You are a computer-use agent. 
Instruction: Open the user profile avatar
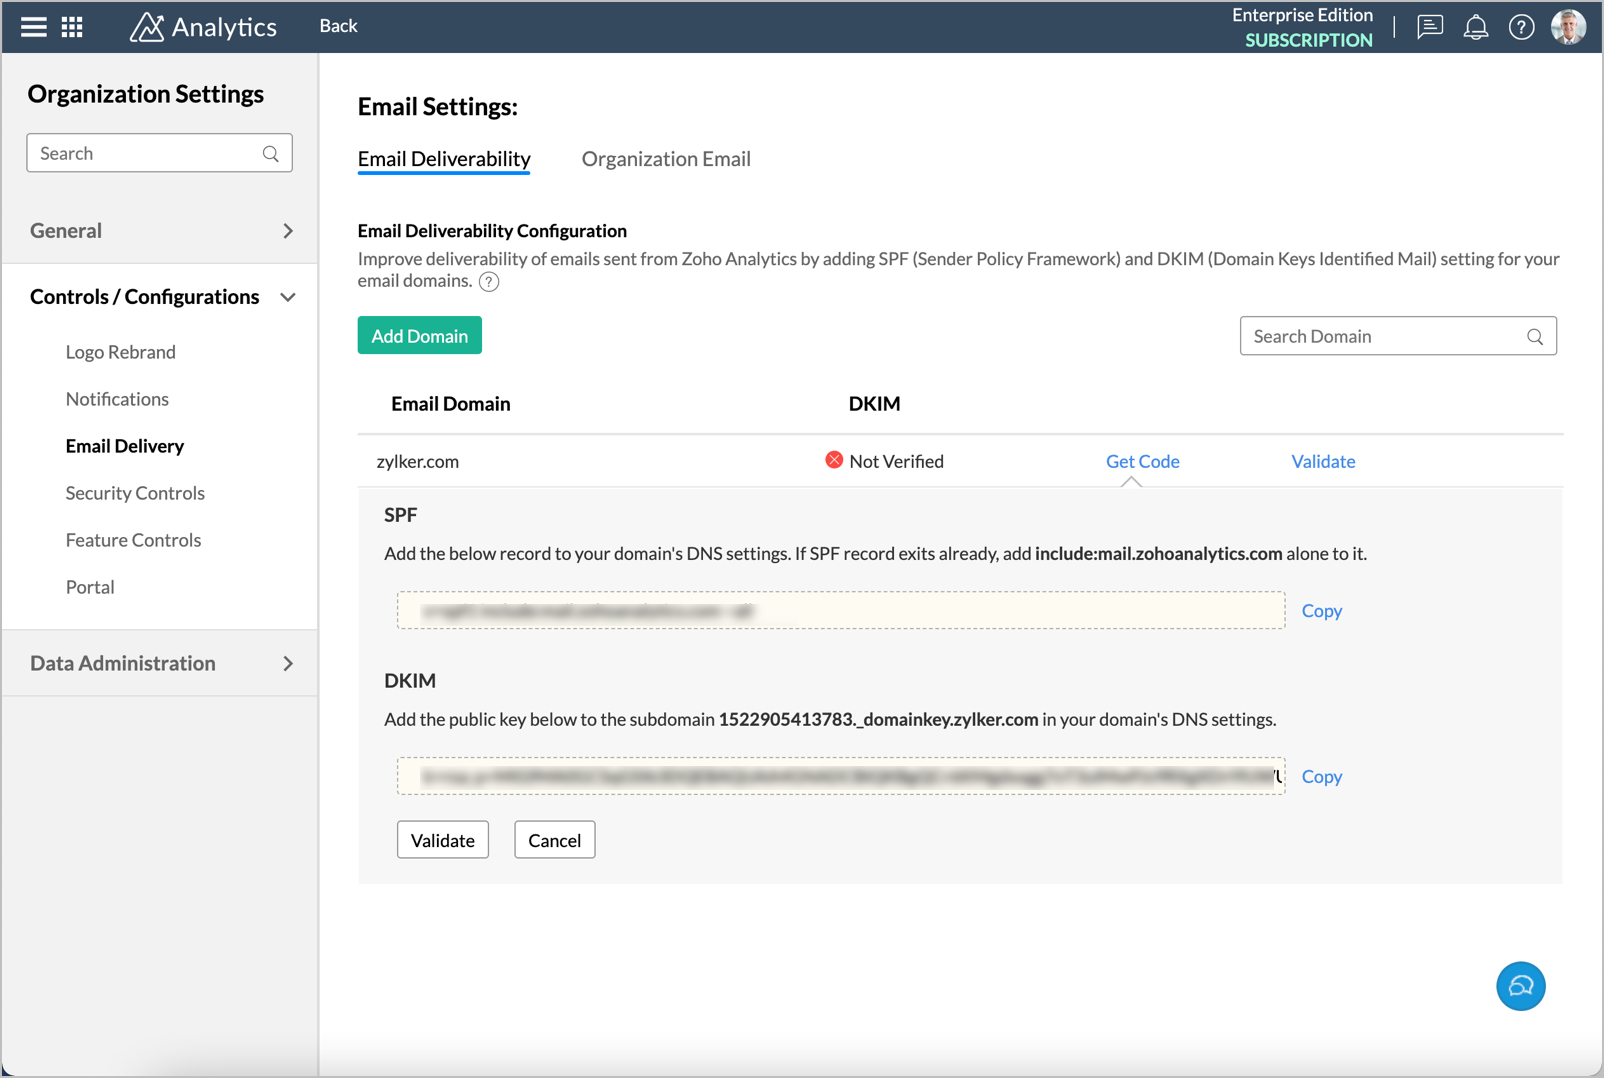point(1568,27)
